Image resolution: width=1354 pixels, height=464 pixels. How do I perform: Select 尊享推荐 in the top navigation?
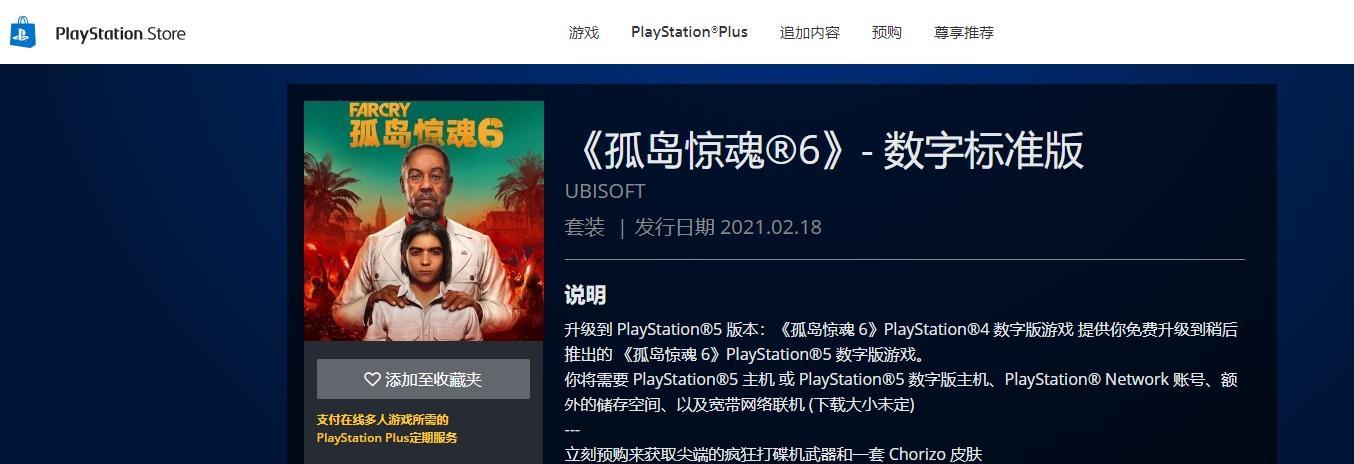coord(964,33)
